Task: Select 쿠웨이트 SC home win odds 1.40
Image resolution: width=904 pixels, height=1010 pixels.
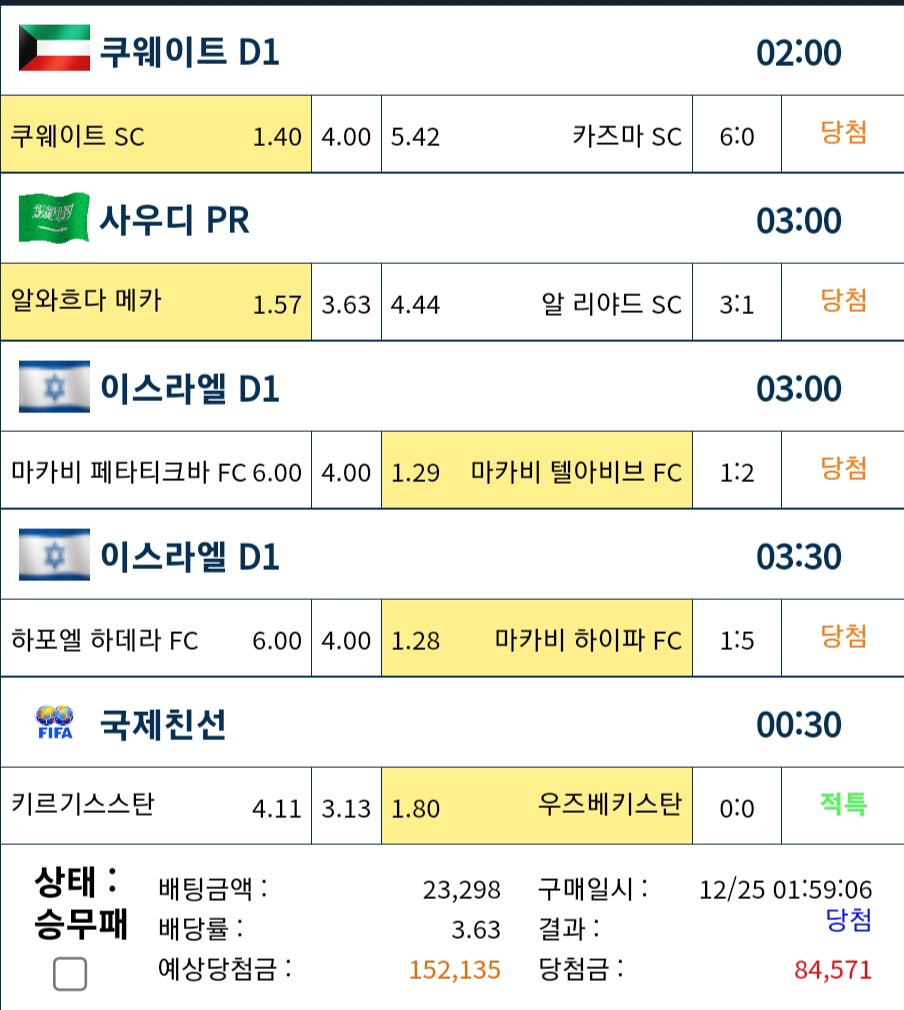Action: 156,134
